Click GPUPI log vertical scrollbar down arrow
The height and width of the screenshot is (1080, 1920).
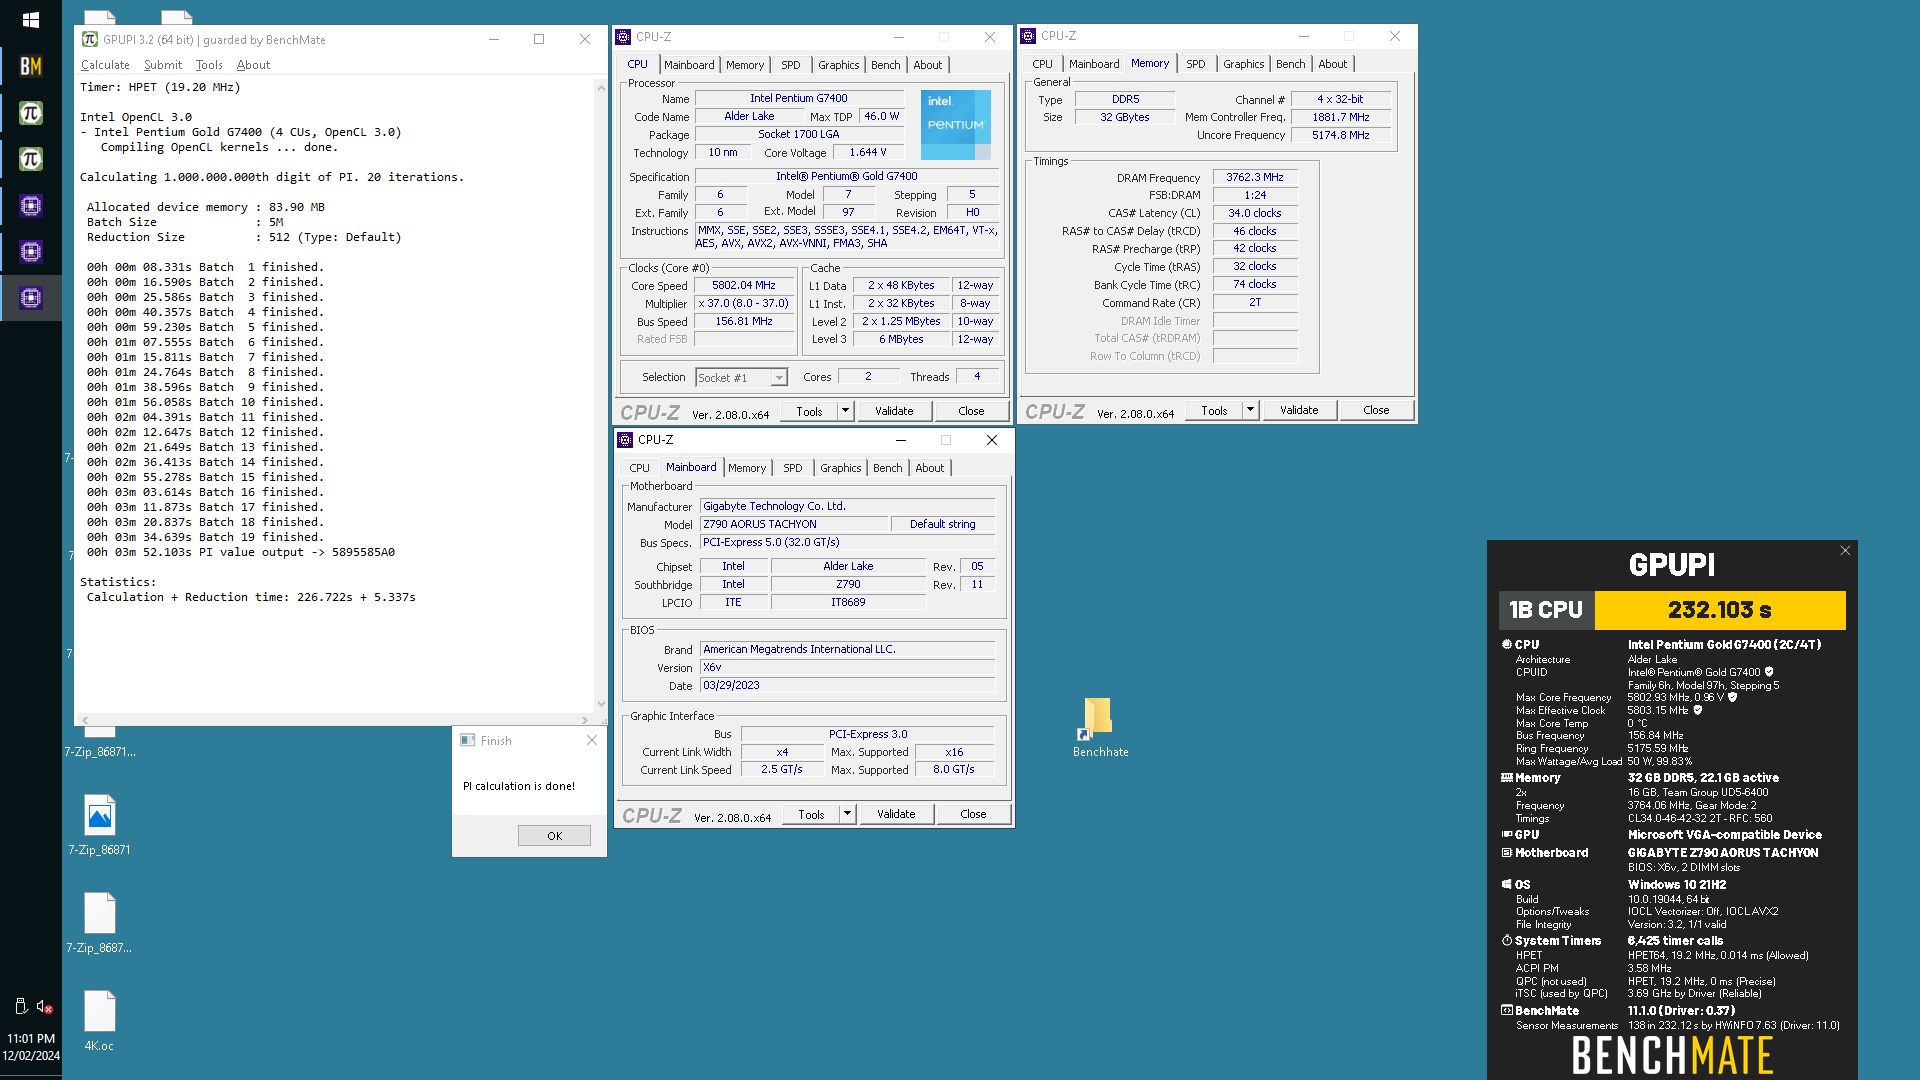pyautogui.click(x=601, y=704)
